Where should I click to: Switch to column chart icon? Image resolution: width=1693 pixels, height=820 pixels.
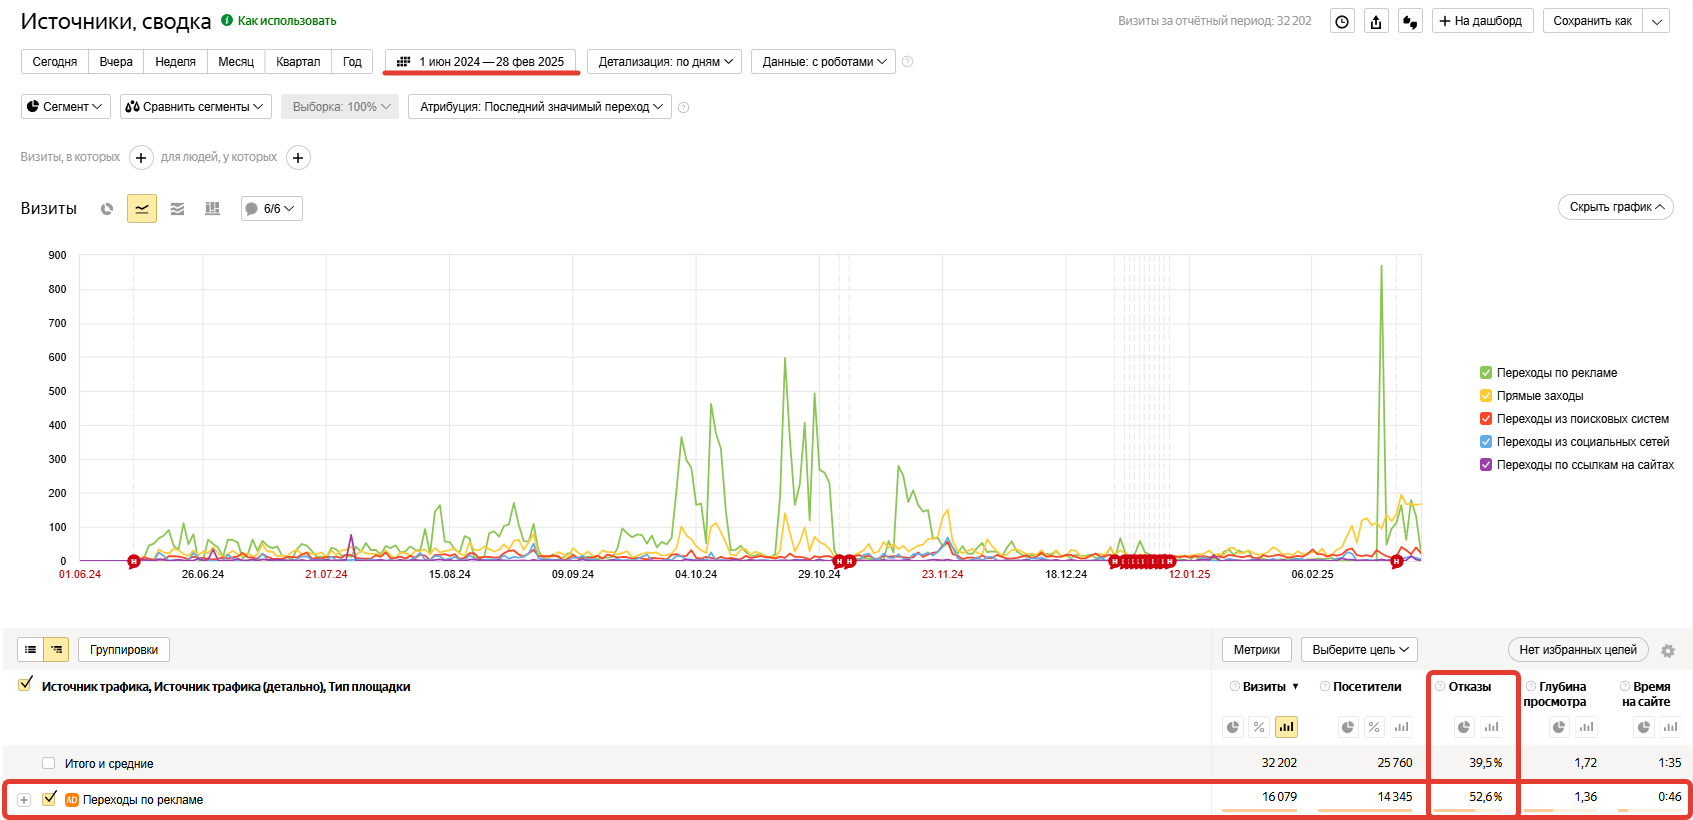click(212, 208)
